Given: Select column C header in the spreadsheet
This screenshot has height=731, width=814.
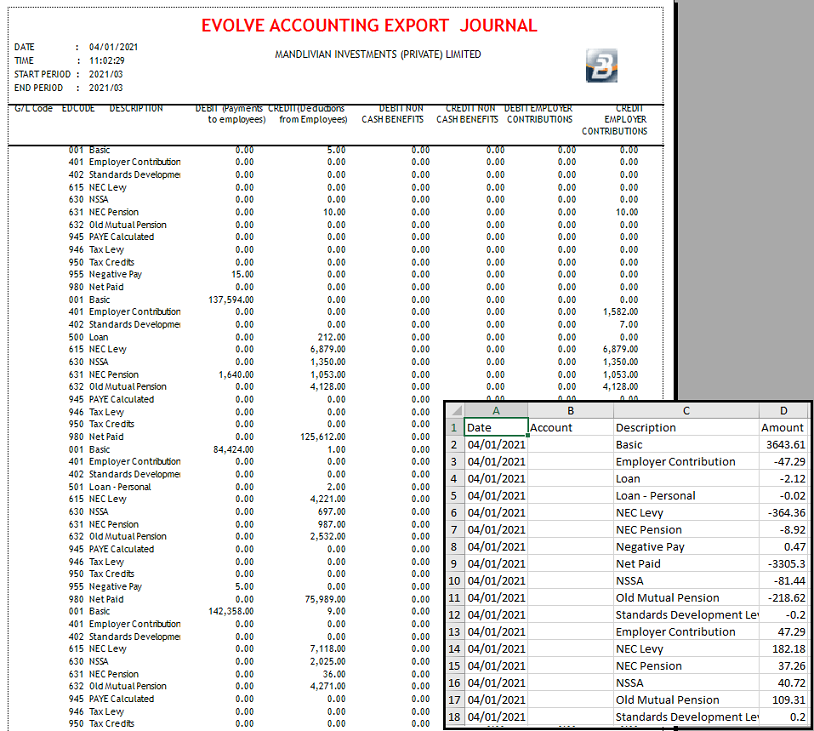Looking at the screenshot, I should (x=686, y=411).
